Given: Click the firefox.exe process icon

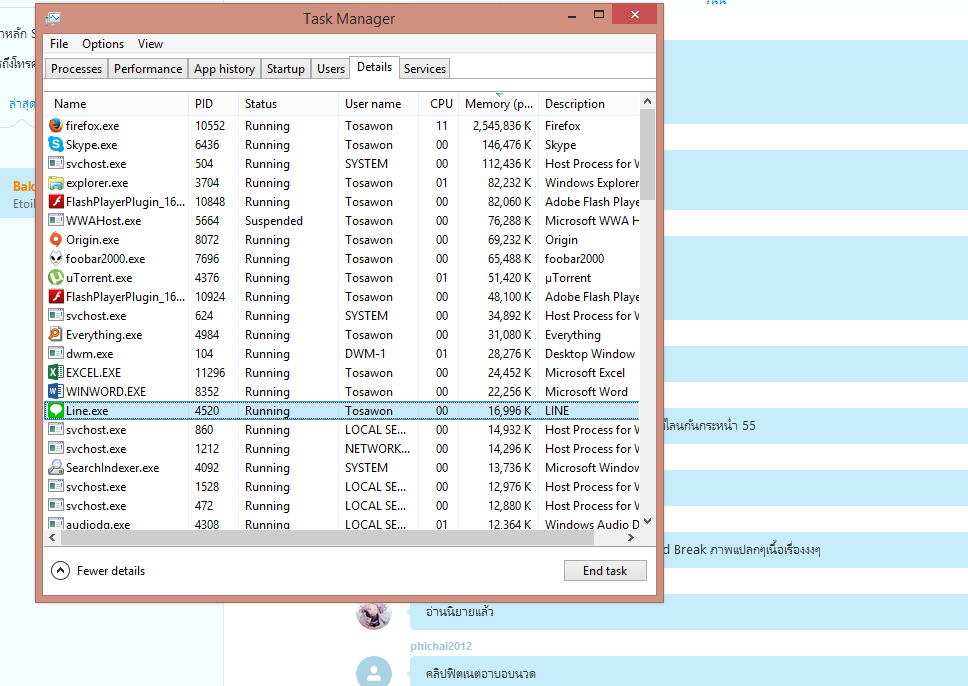Looking at the screenshot, I should tap(56, 125).
